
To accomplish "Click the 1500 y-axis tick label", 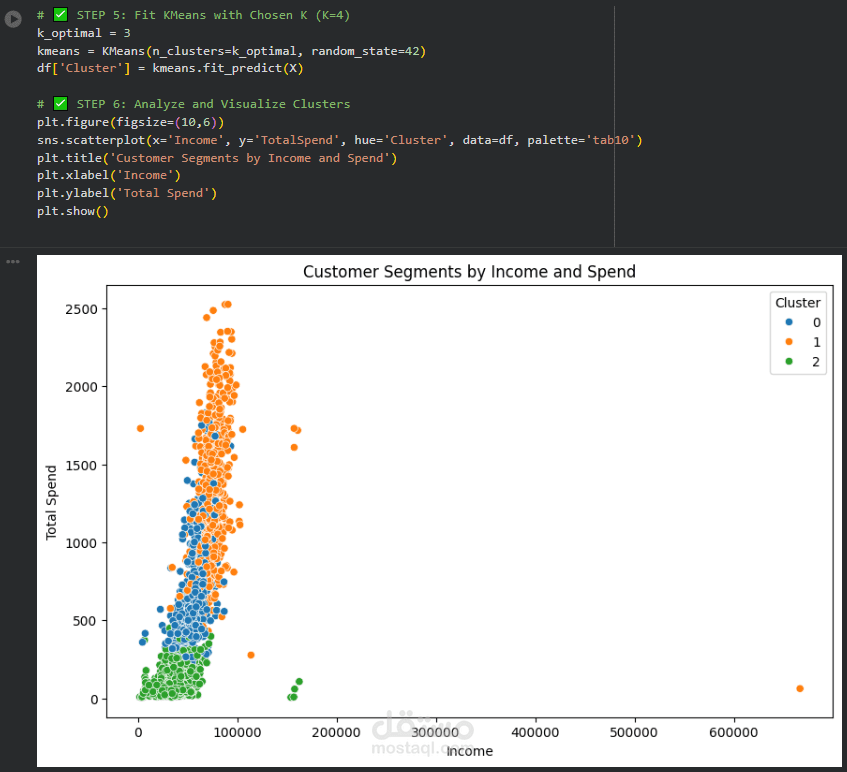I will [82, 466].
